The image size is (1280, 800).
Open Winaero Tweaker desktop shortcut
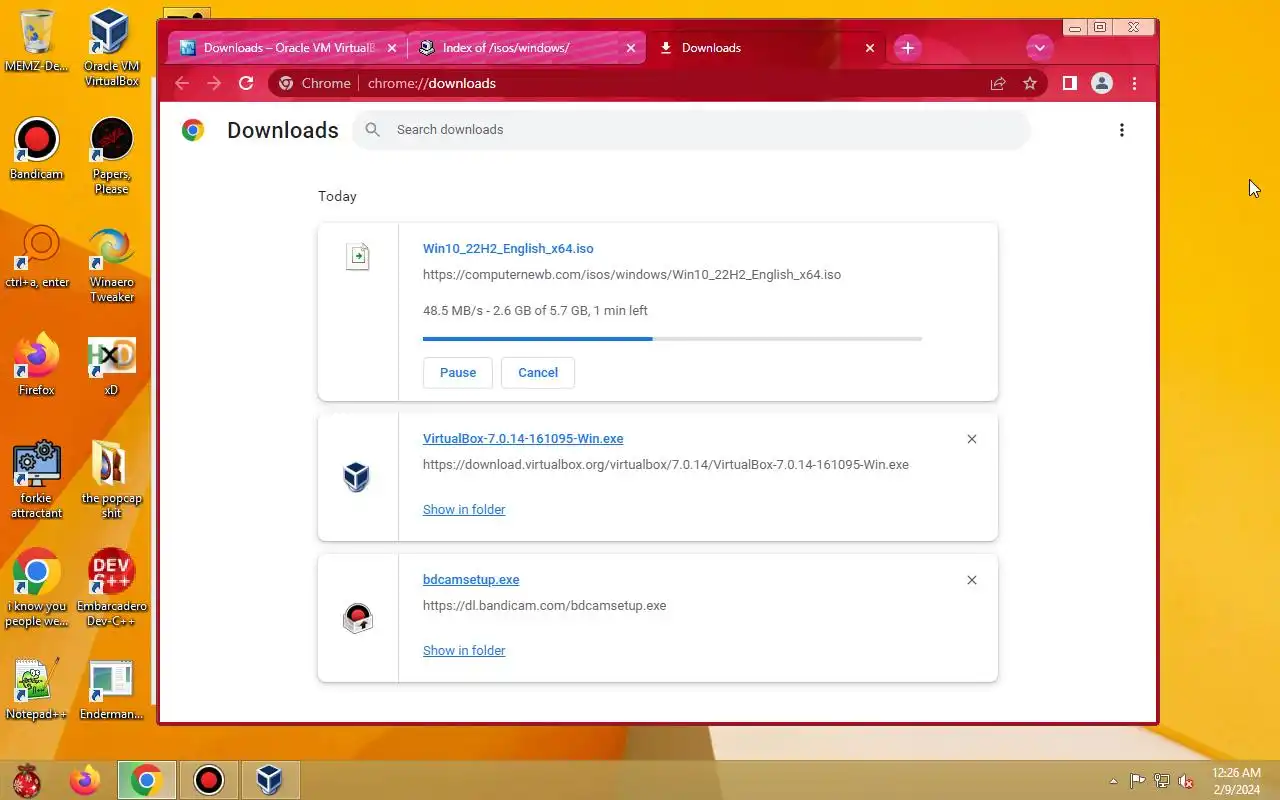111,264
